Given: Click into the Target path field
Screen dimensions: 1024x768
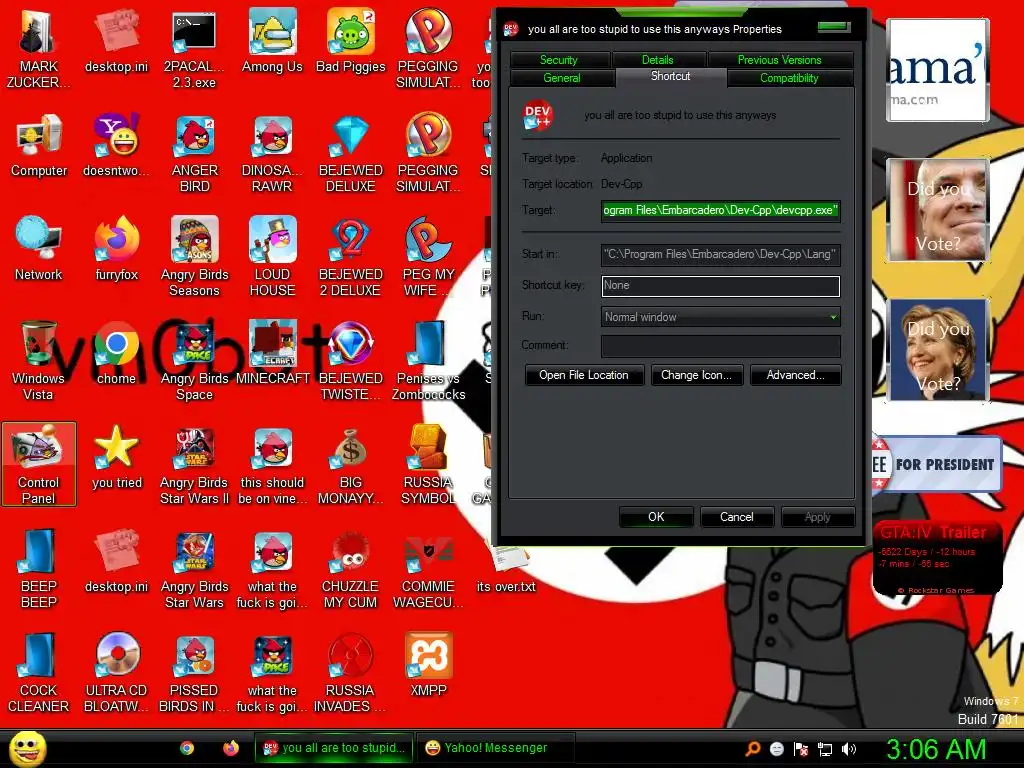Looking at the screenshot, I should [x=720, y=210].
